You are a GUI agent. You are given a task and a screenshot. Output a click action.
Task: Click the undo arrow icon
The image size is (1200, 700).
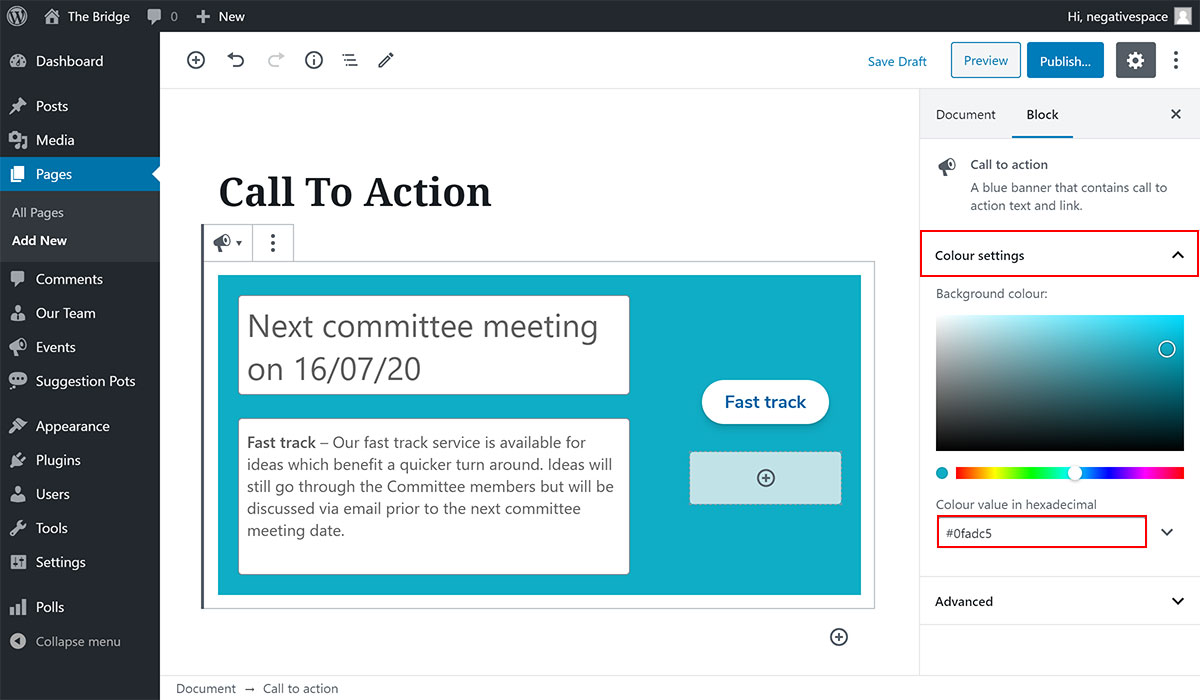[x=236, y=60]
